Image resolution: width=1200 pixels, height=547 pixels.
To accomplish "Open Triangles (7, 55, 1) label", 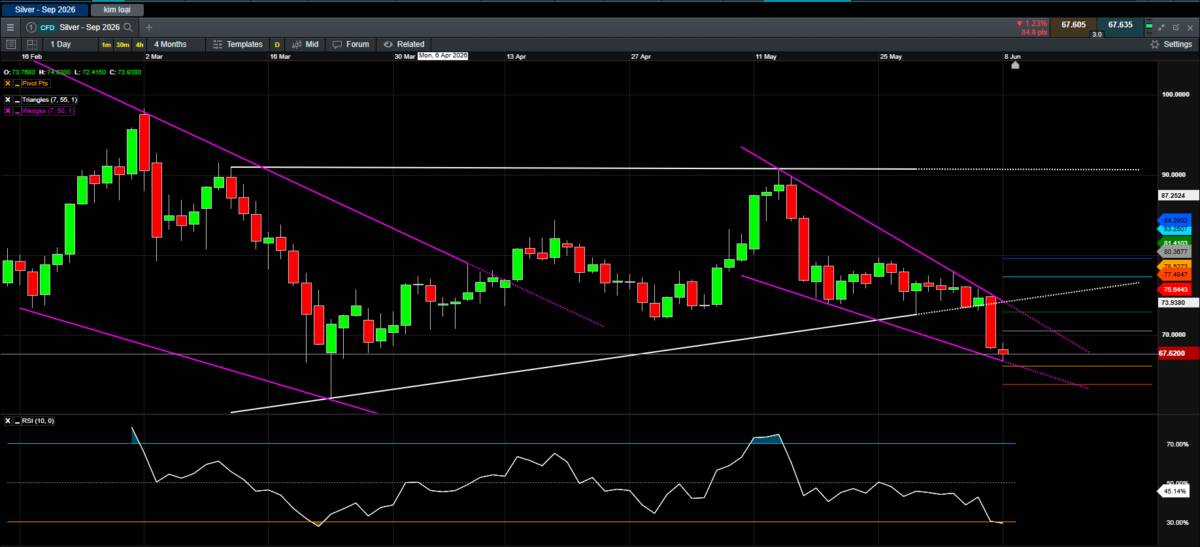I will pos(50,100).
